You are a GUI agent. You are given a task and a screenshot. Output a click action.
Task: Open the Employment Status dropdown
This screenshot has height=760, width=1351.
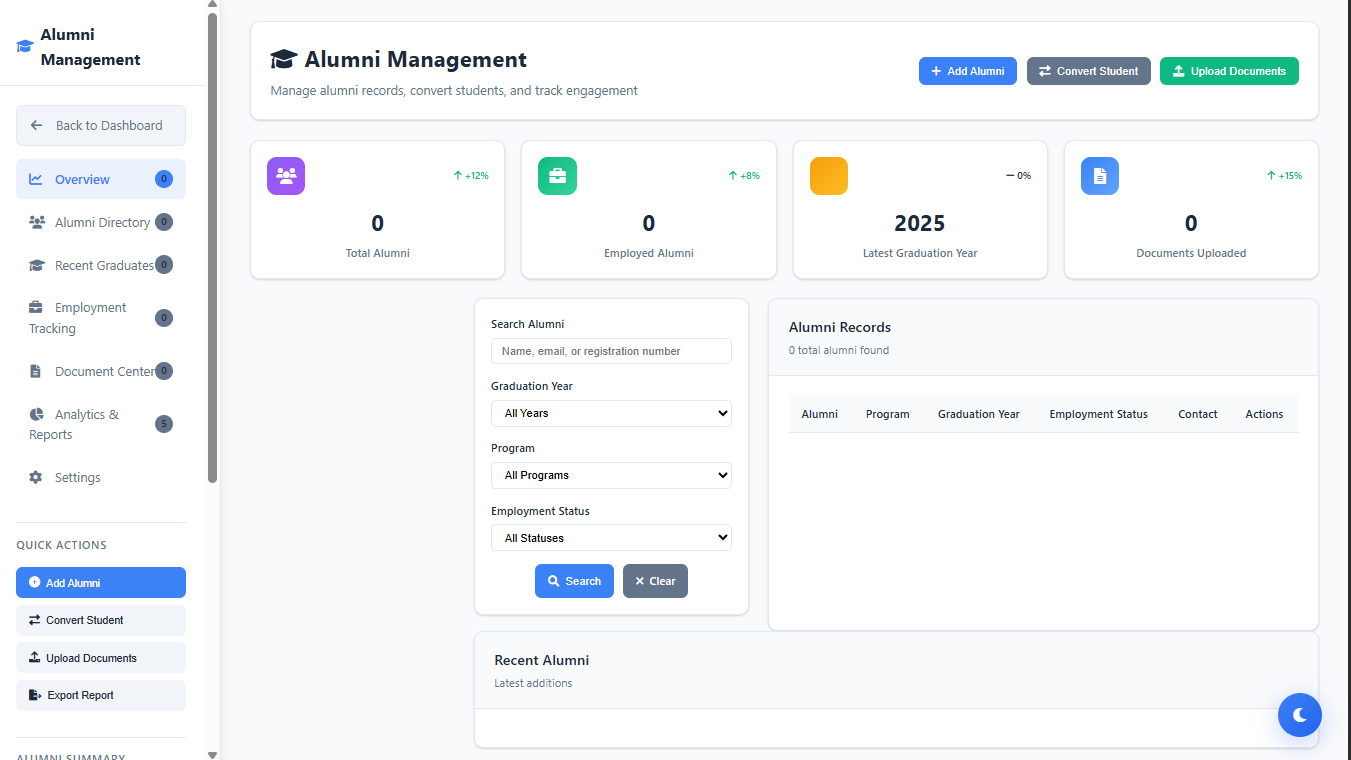[611, 538]
